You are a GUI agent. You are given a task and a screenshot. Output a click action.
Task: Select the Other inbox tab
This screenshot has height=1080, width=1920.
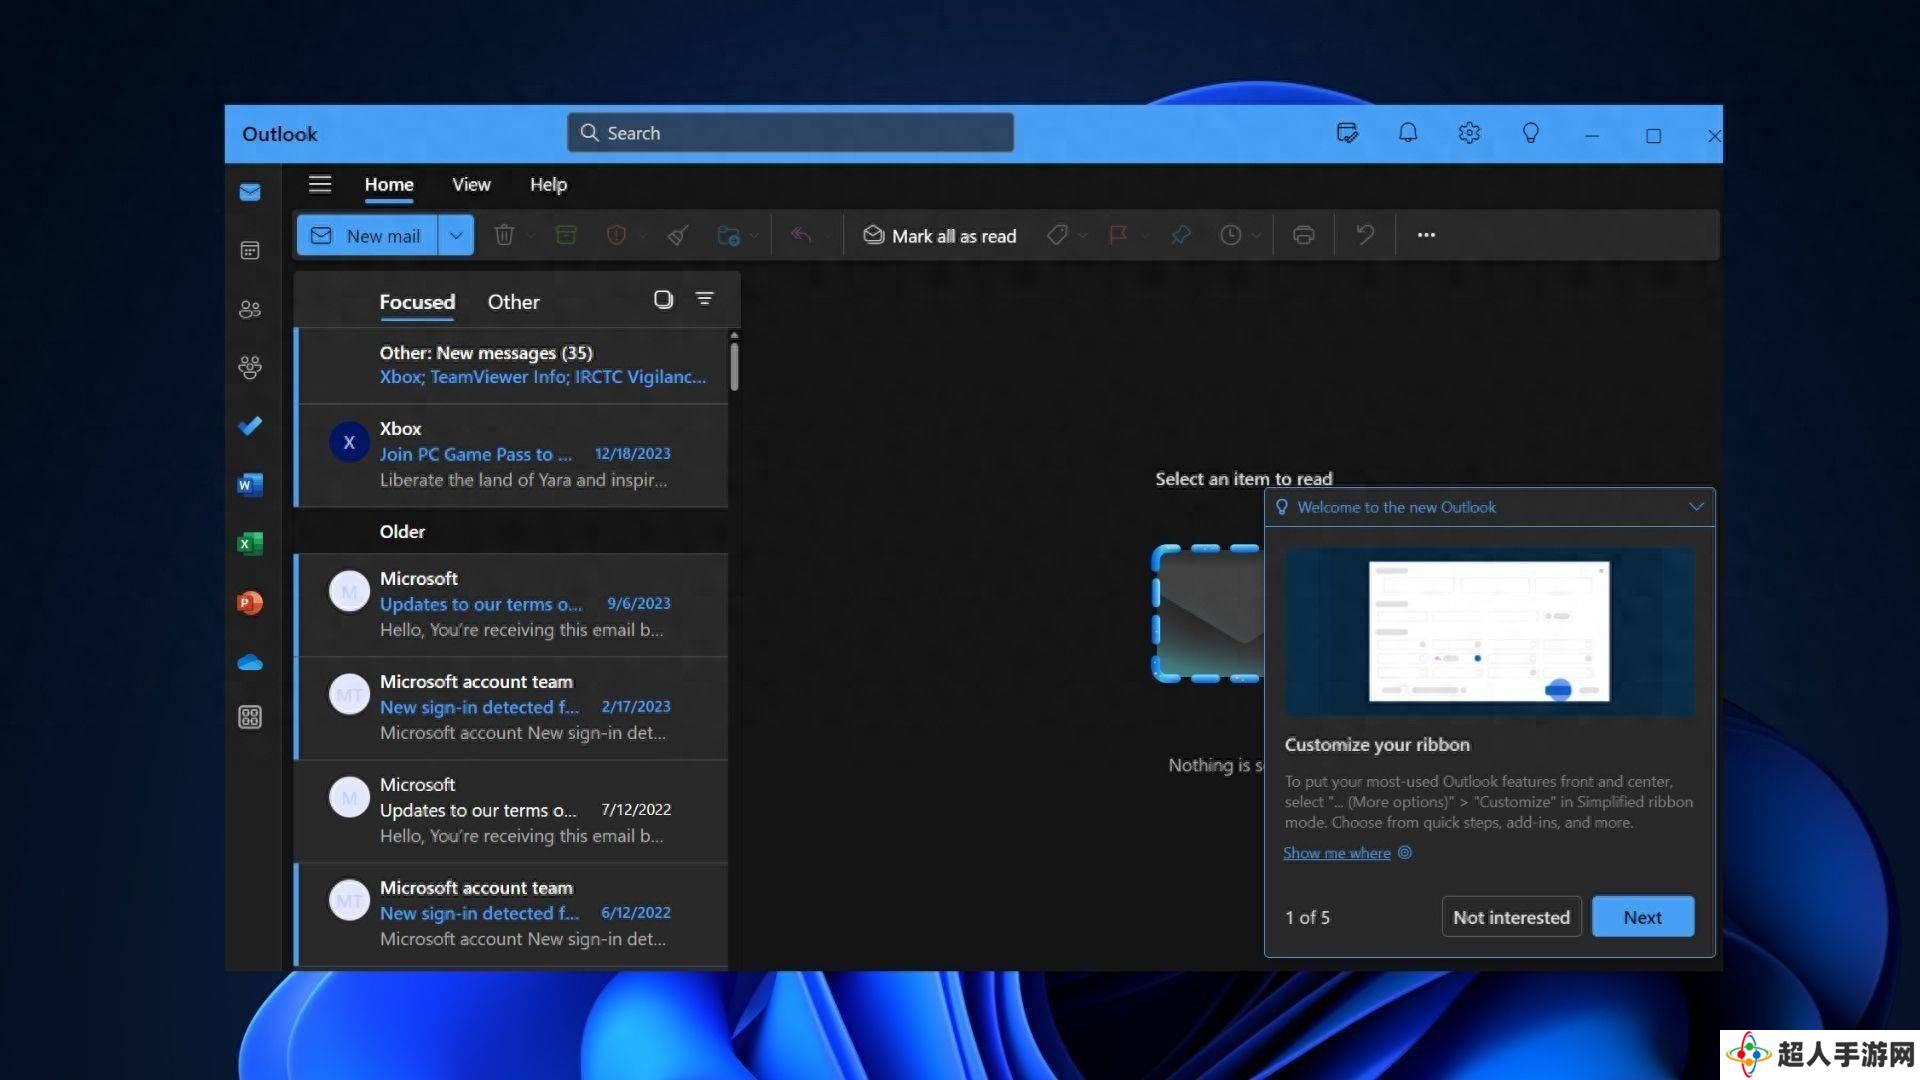click(513, 302)
